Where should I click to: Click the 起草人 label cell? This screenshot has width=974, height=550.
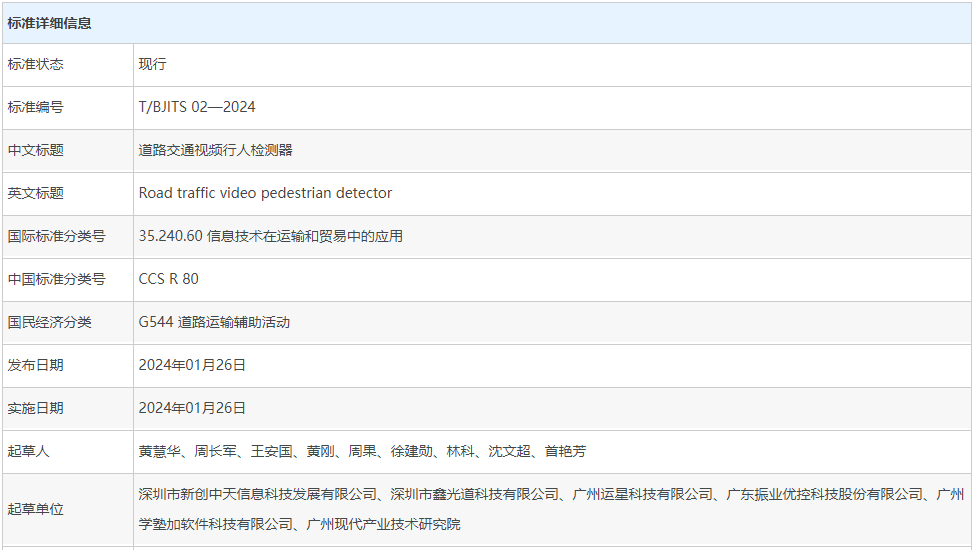pyautogui.click(x=29, y=451)
